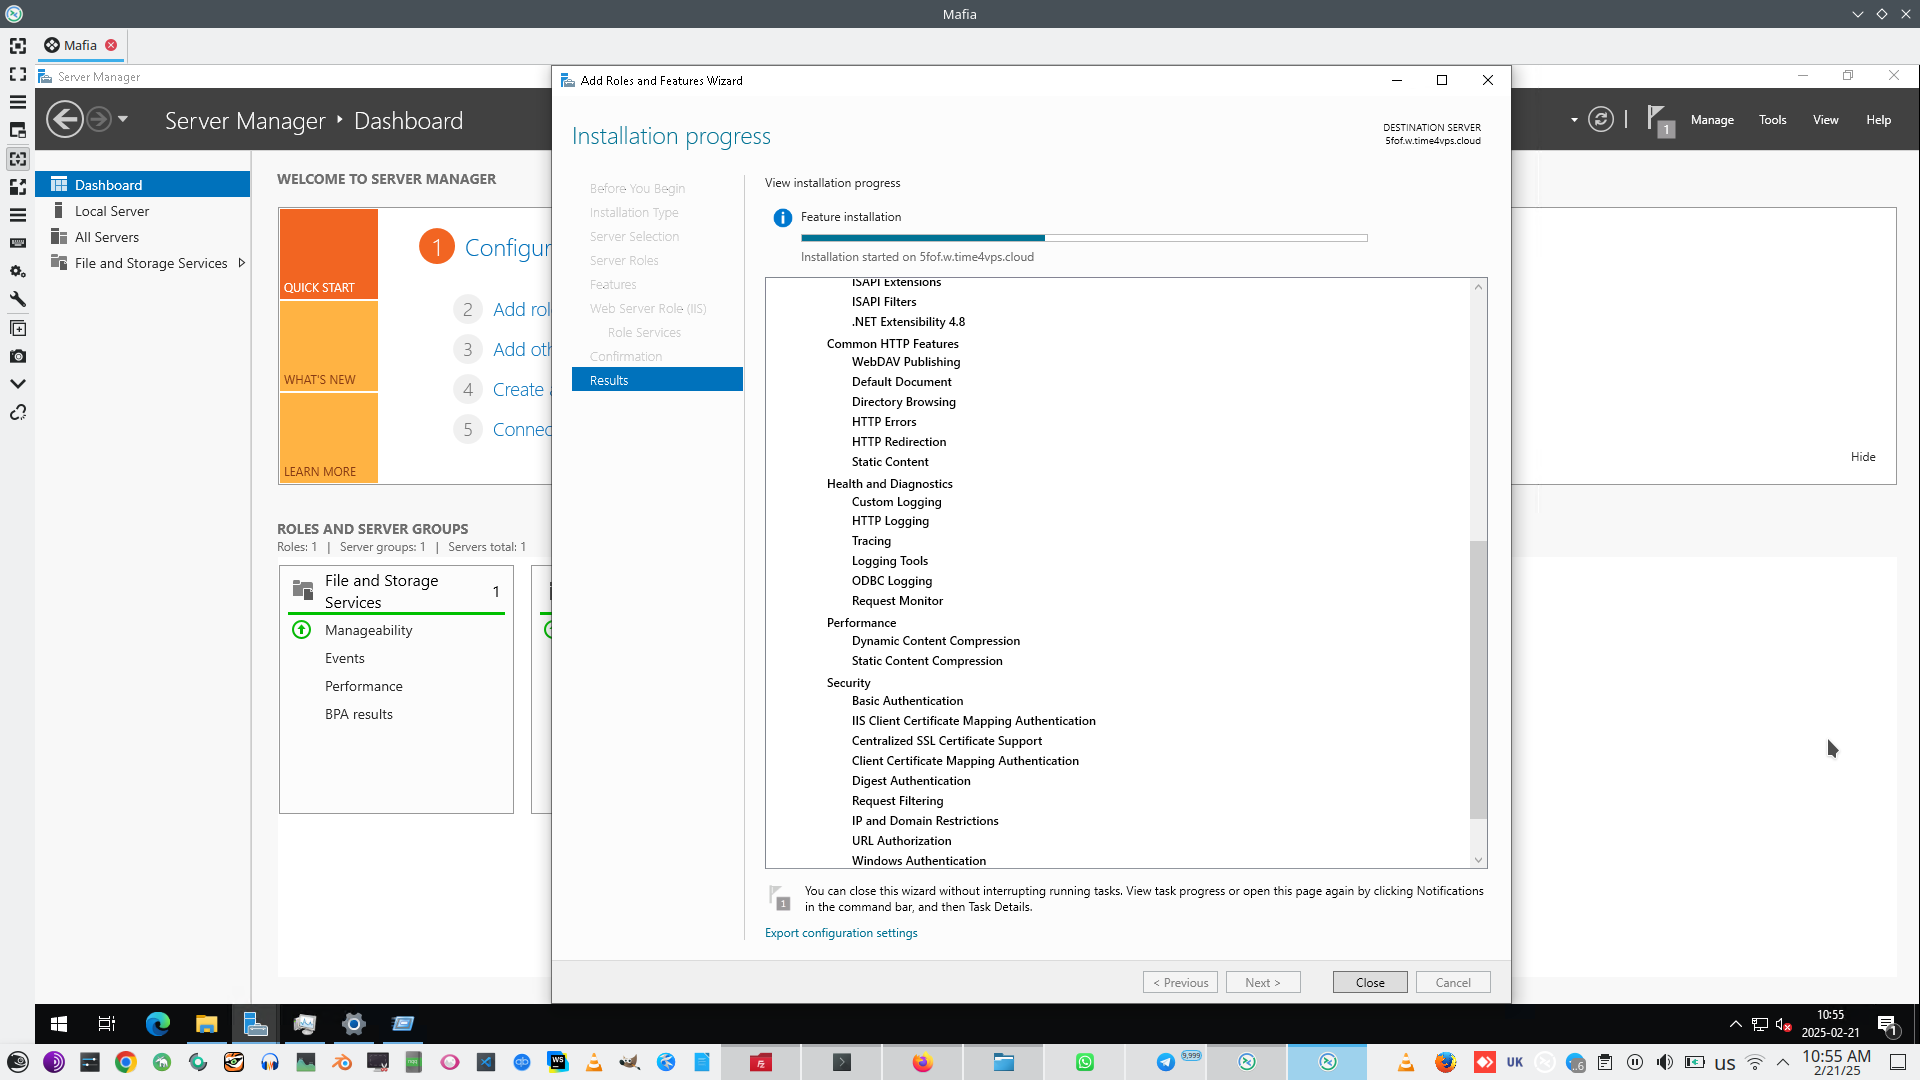
Task: Click the Server Manager refresh icon
Action: (1601, 120)
